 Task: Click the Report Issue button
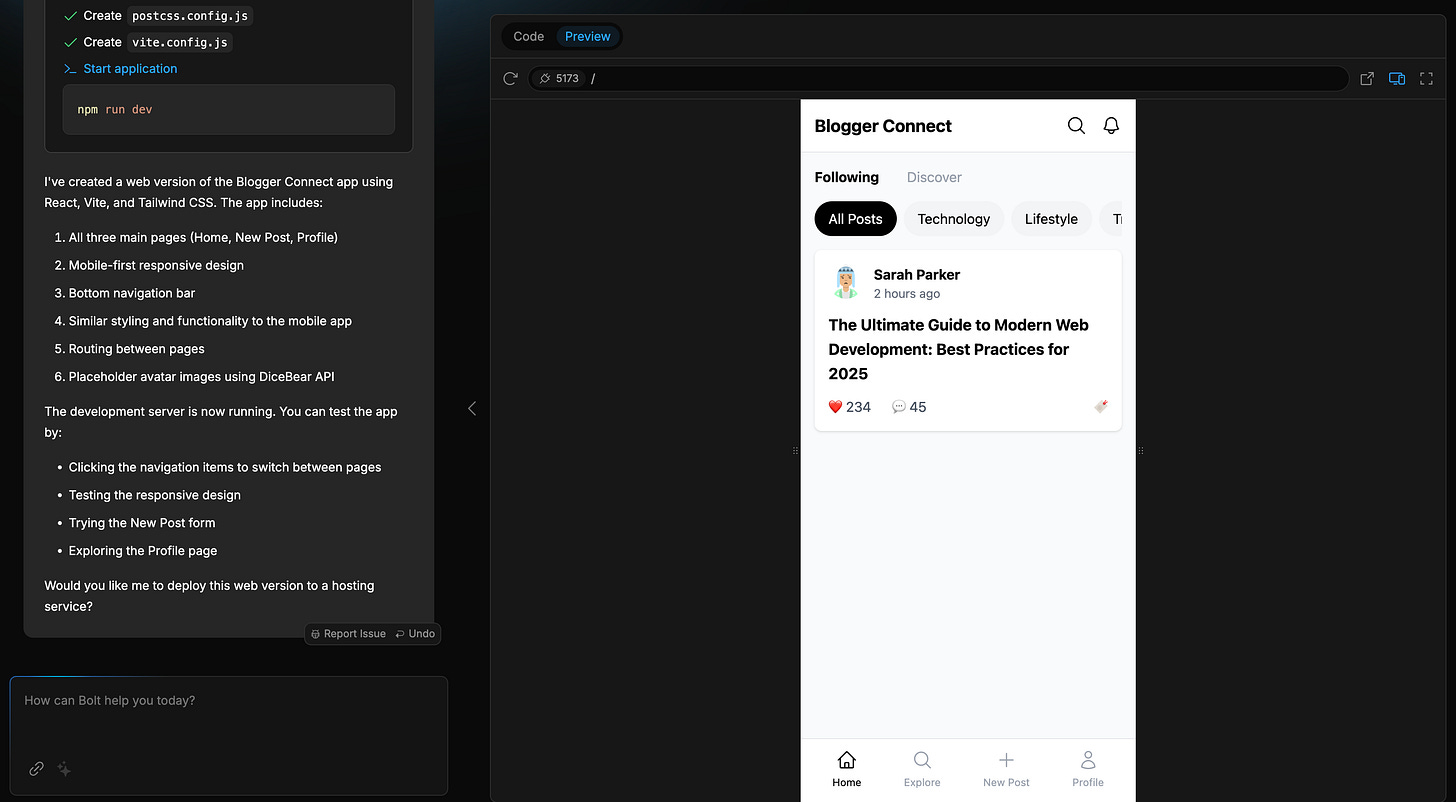click(x=348, y=634)
